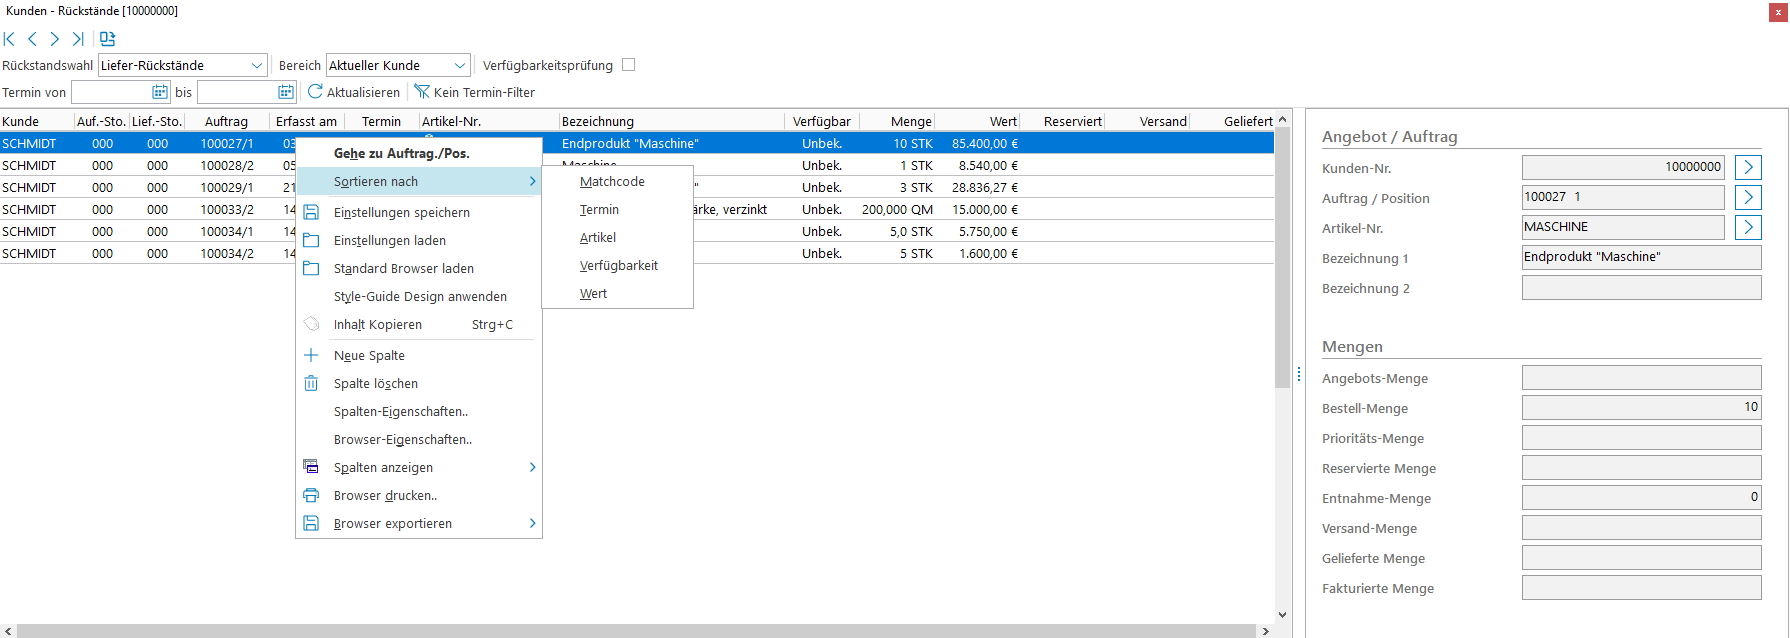Open the Bereich combo box
1790x638 pixels.
tap(459, 65)
